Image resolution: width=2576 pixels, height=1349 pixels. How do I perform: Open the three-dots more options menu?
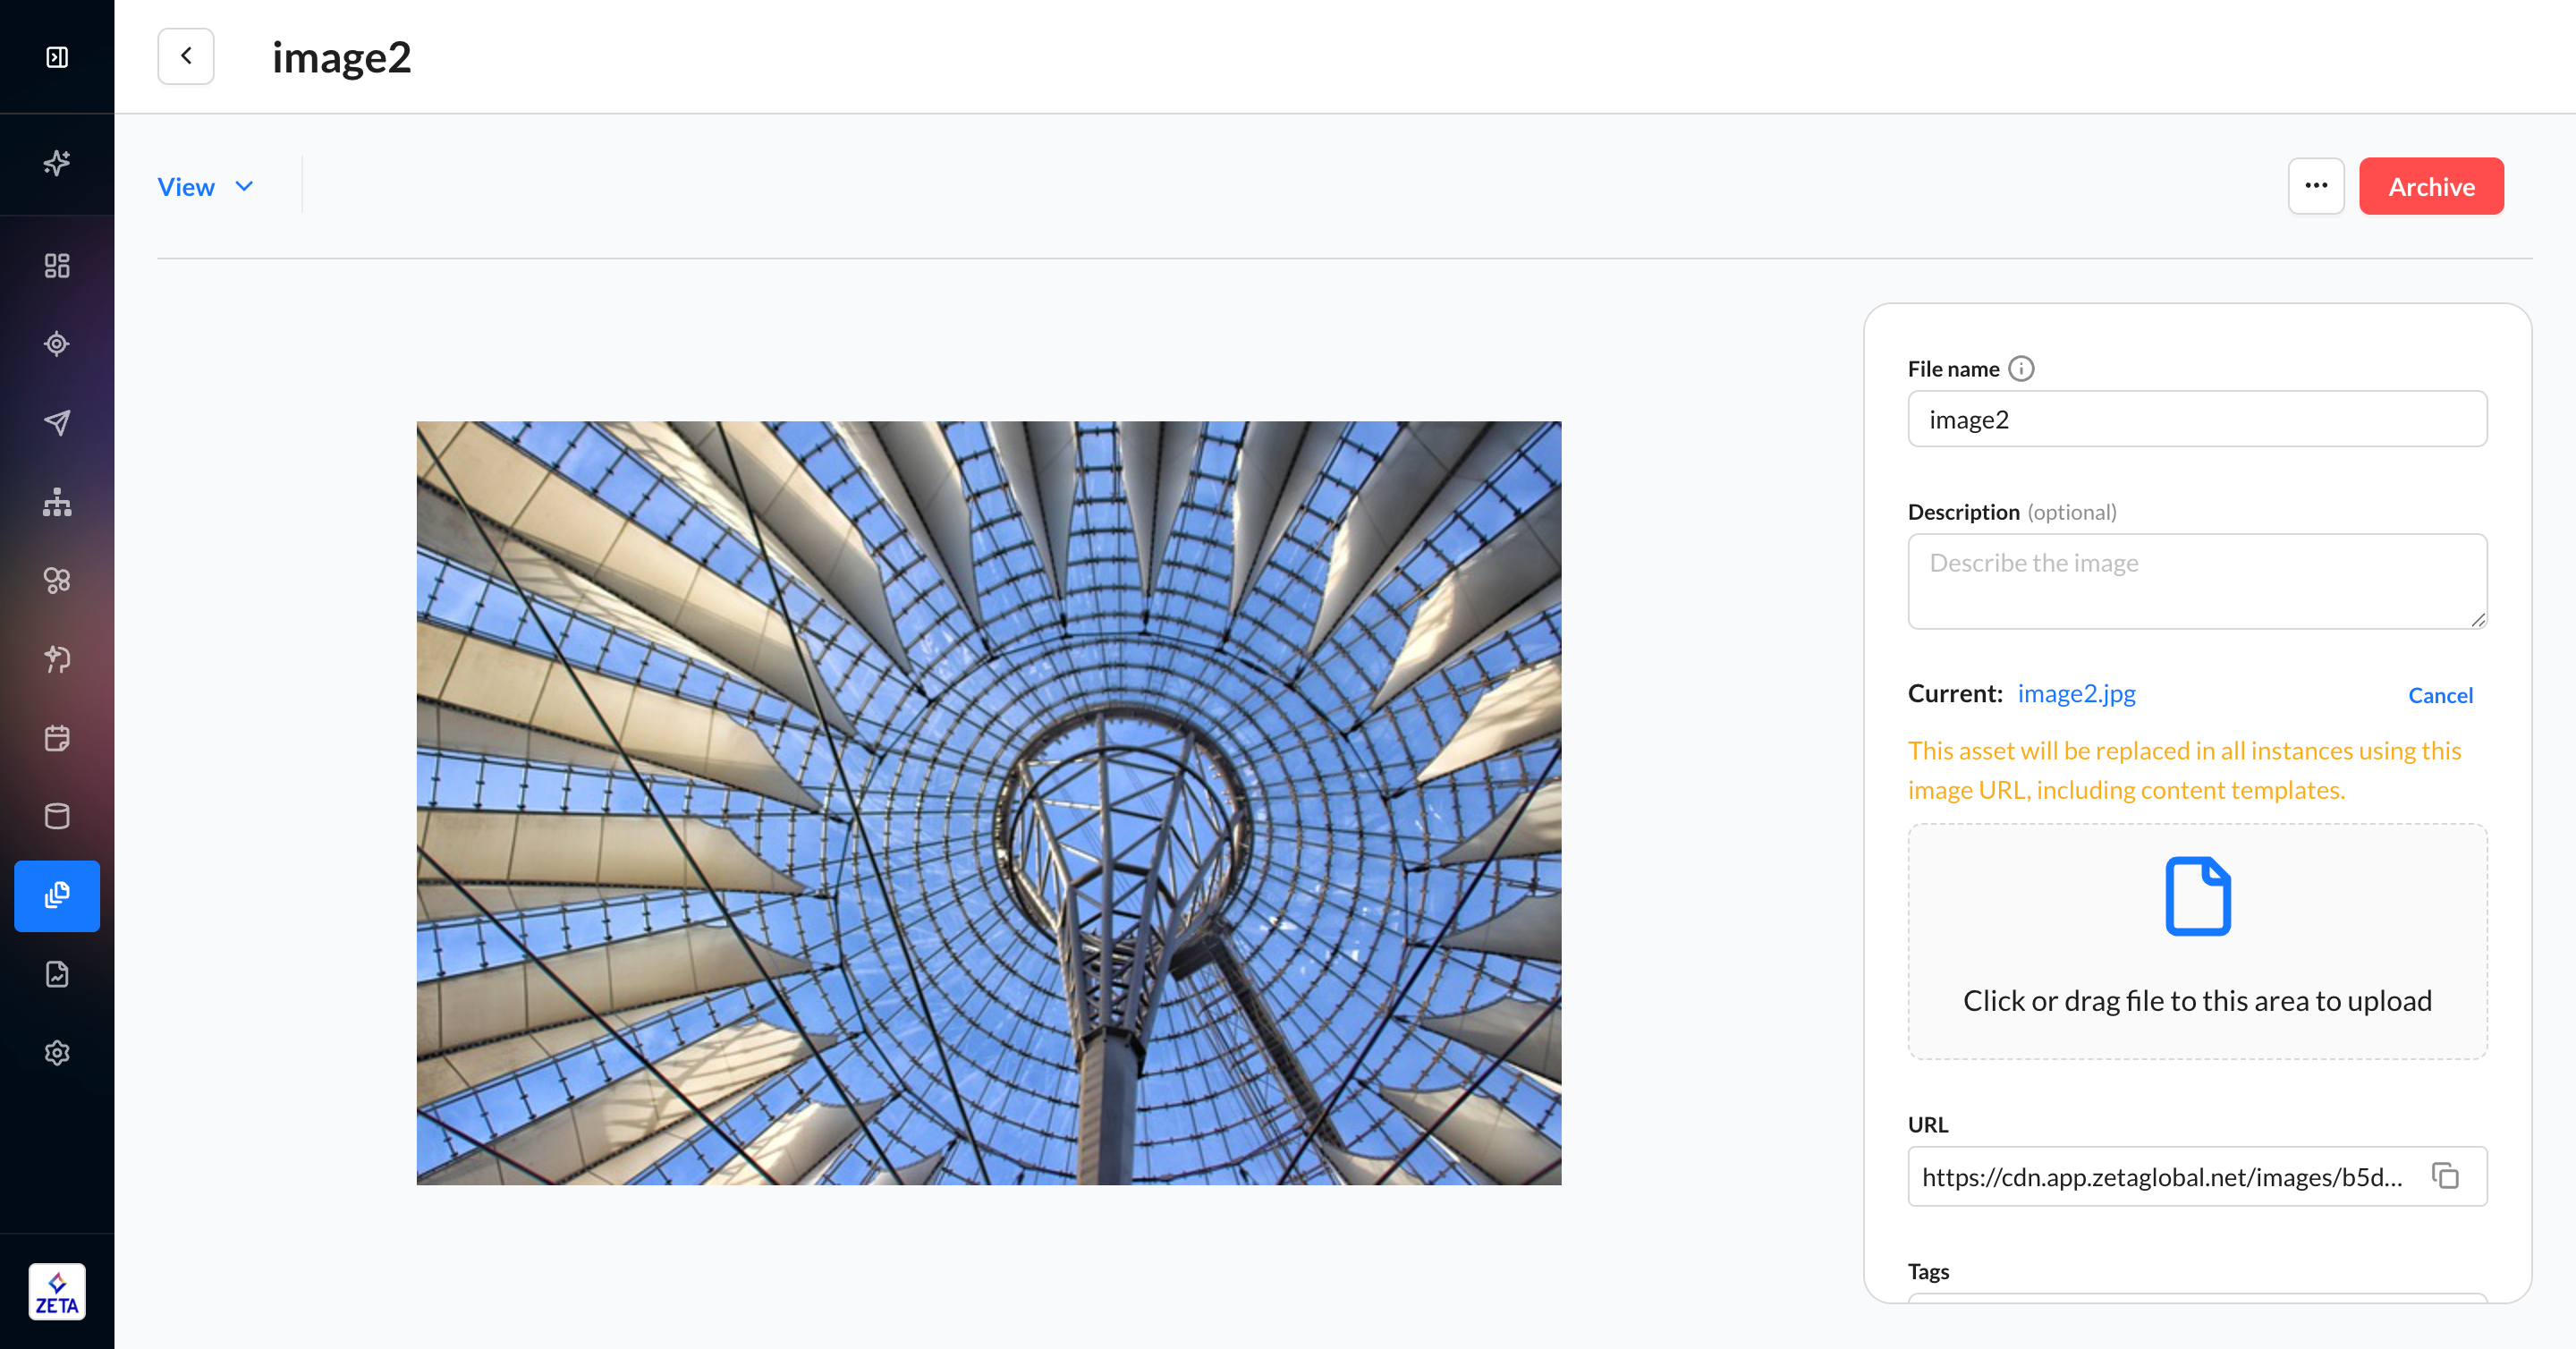(x=2316, y=186)
